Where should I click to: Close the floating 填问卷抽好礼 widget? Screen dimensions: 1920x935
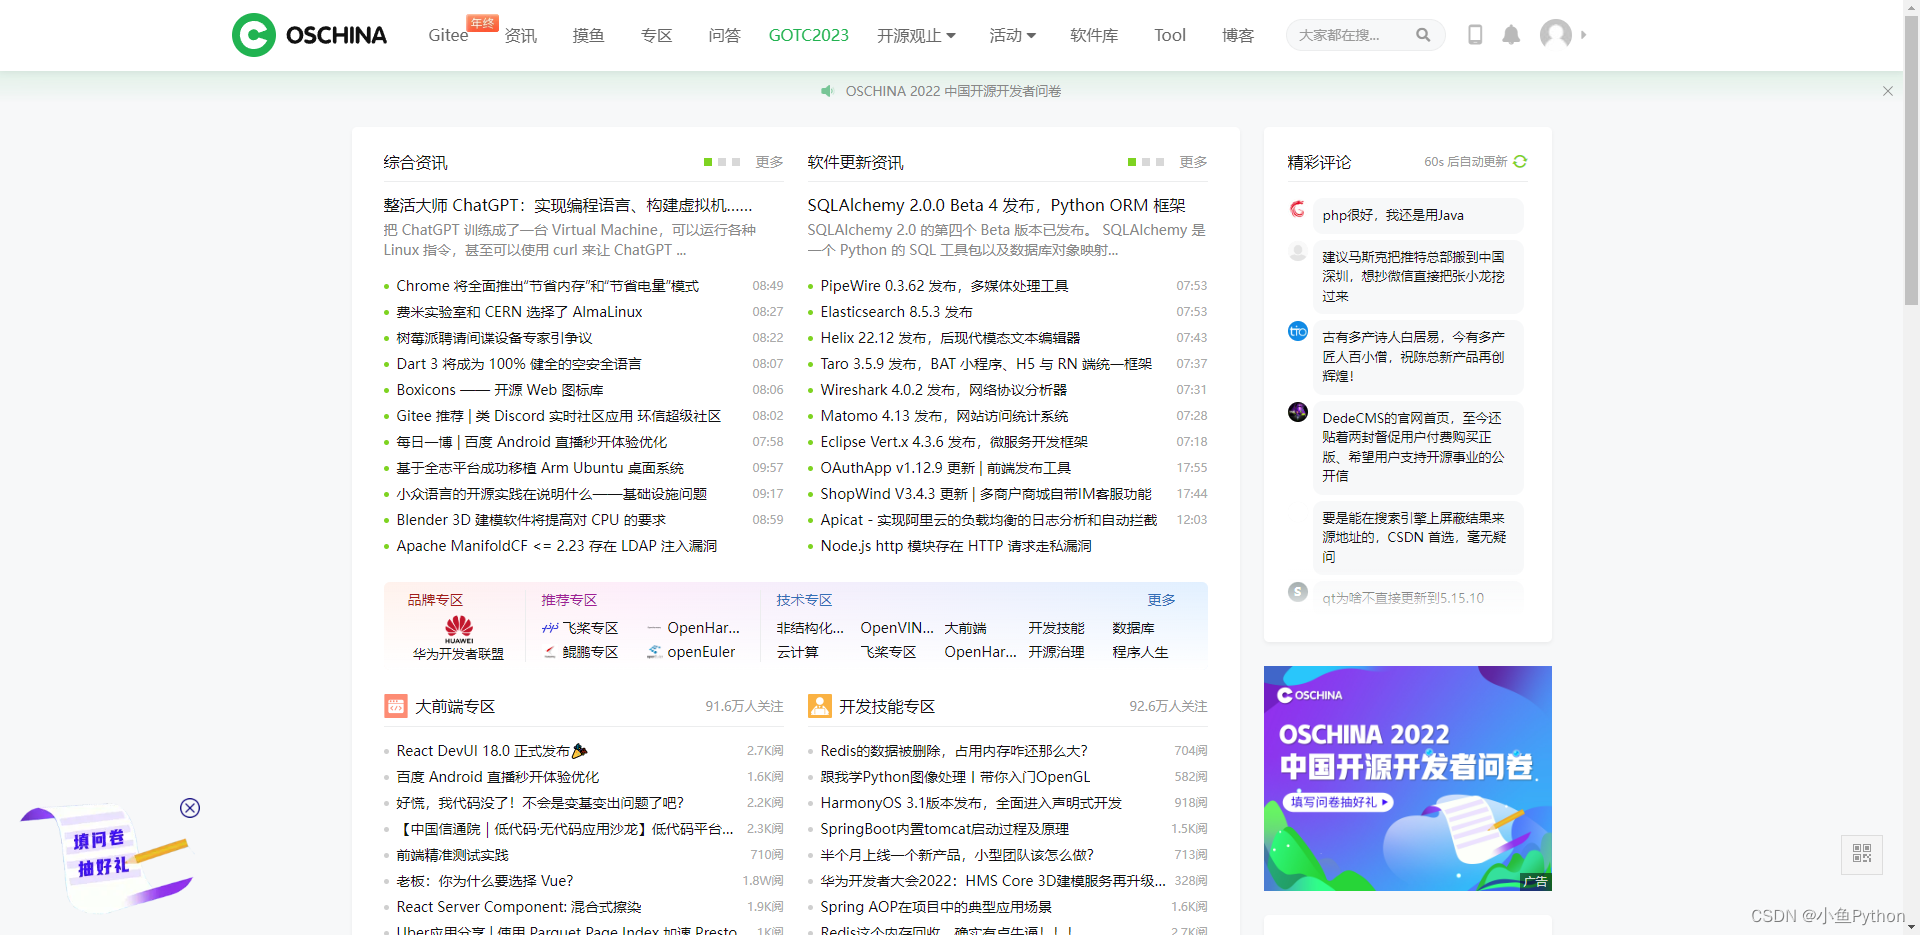pyautogui.click(x=190, y=808)
